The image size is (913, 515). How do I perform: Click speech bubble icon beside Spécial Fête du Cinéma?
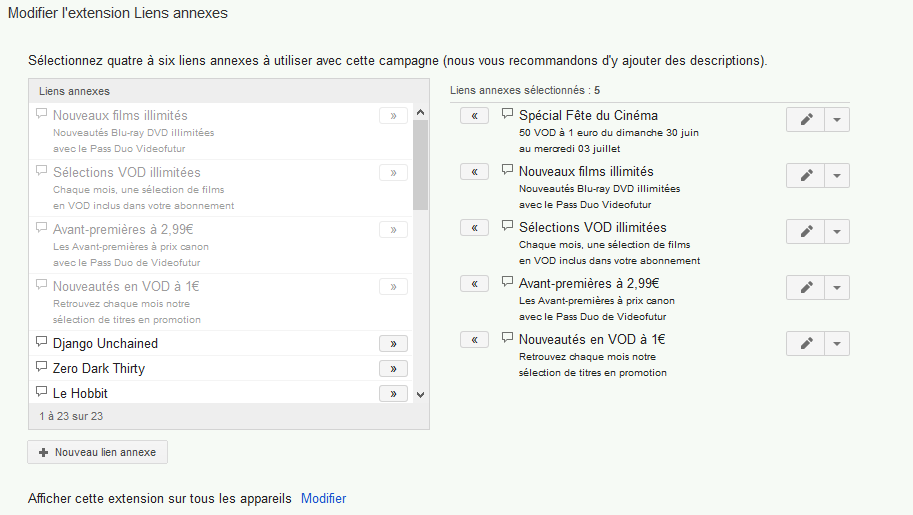[507, 114]
